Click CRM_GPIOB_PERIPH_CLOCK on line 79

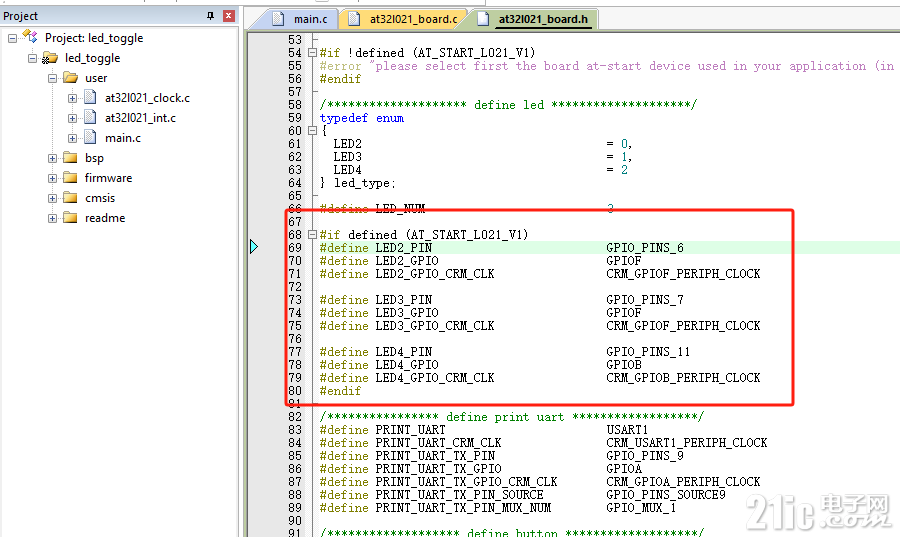(683, 378)
